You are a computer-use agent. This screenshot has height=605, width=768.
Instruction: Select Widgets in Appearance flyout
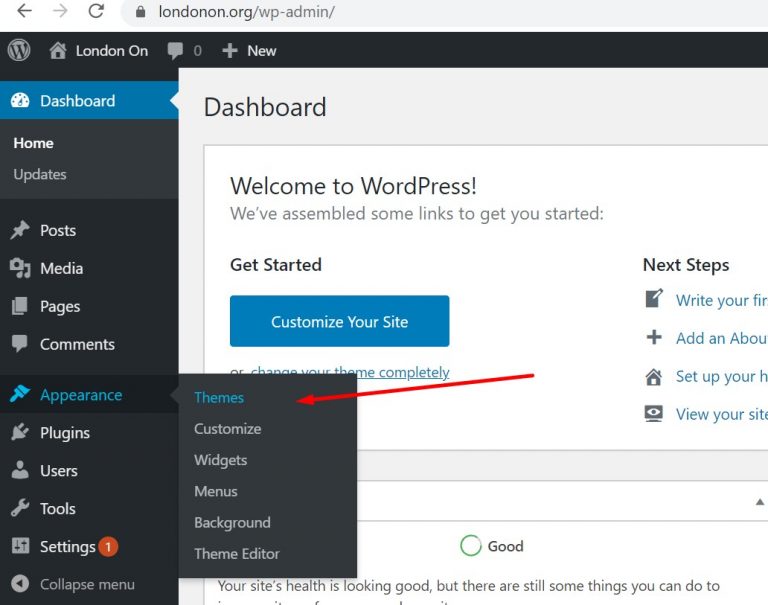coord(220,460)
